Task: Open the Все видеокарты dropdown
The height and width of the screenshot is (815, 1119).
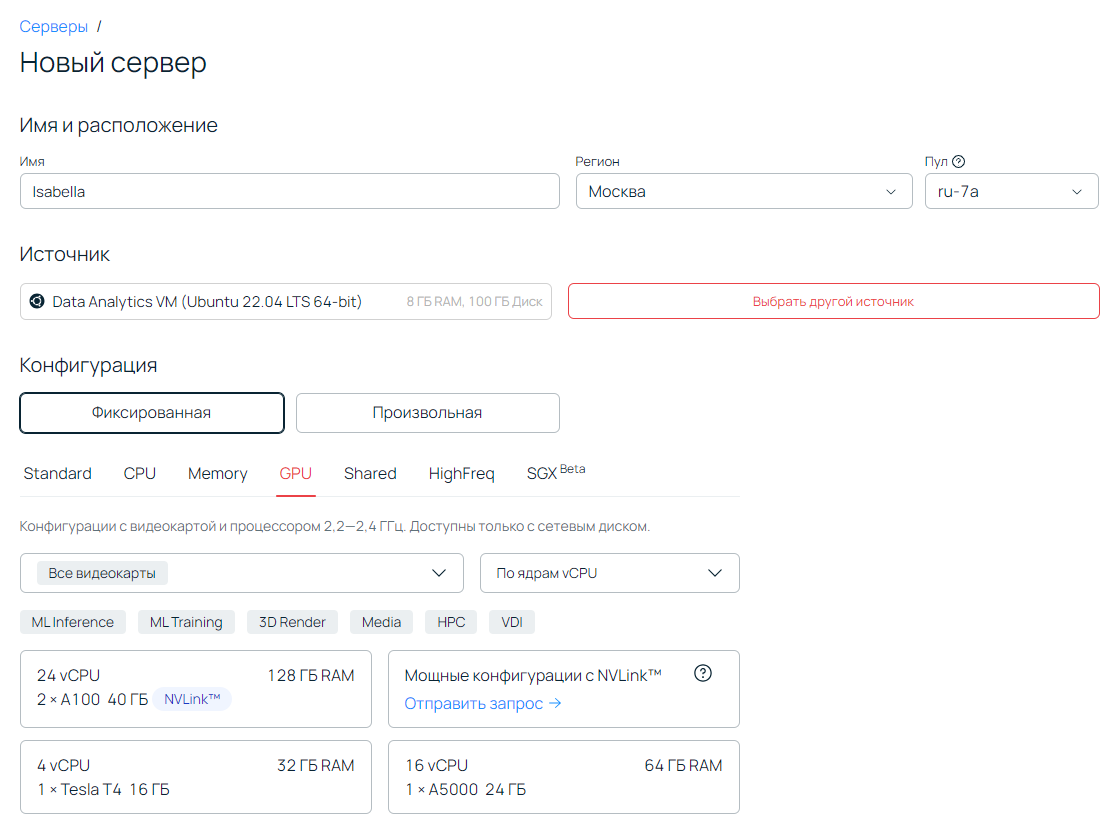Action: tap(241, 573)
